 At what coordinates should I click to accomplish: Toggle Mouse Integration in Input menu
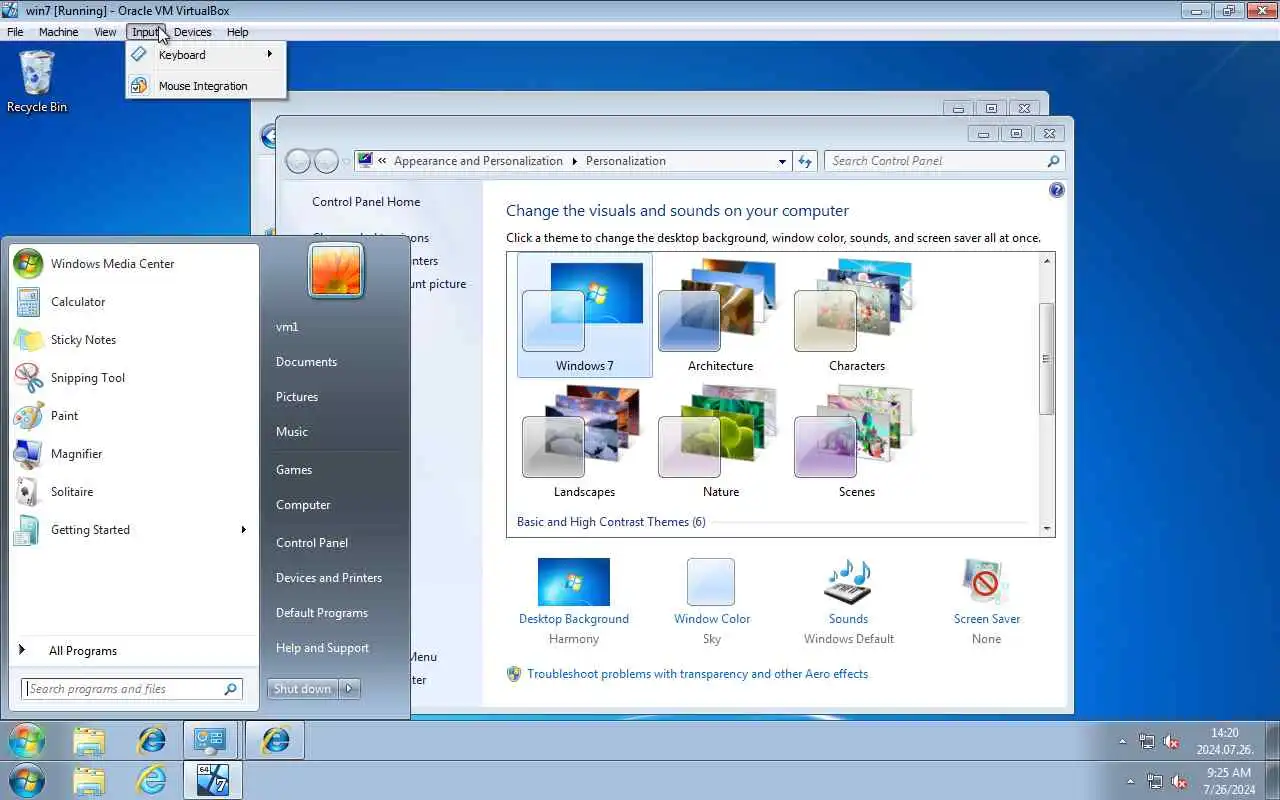point(205,86)
